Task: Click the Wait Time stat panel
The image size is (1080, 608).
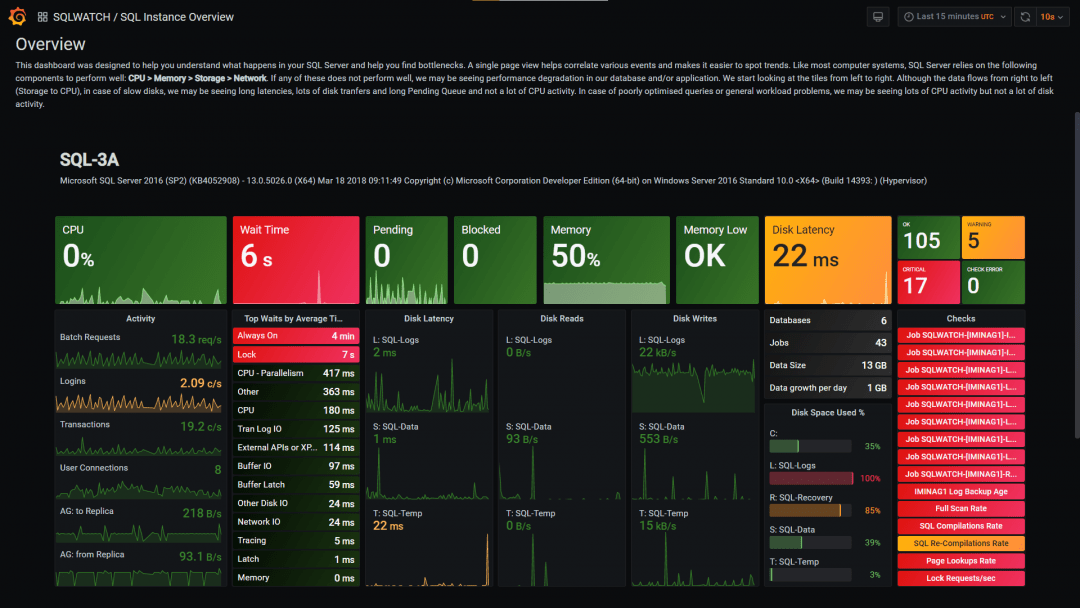Action: [x=295, y=260]
